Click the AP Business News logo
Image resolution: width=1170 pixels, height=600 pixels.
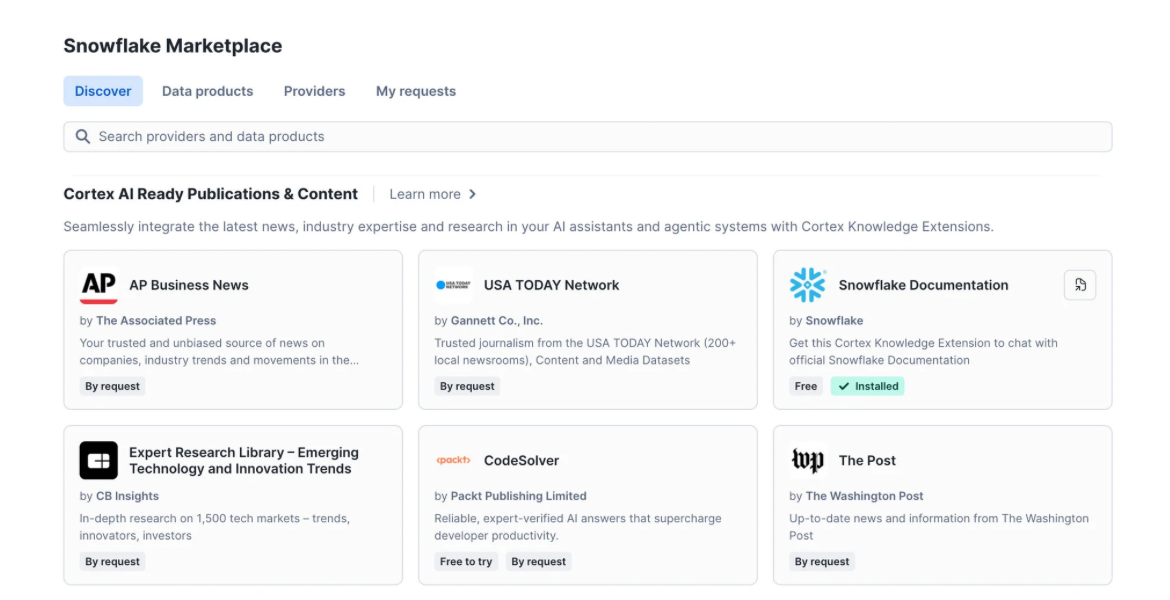pyautogui.click(x=98, y=286)
